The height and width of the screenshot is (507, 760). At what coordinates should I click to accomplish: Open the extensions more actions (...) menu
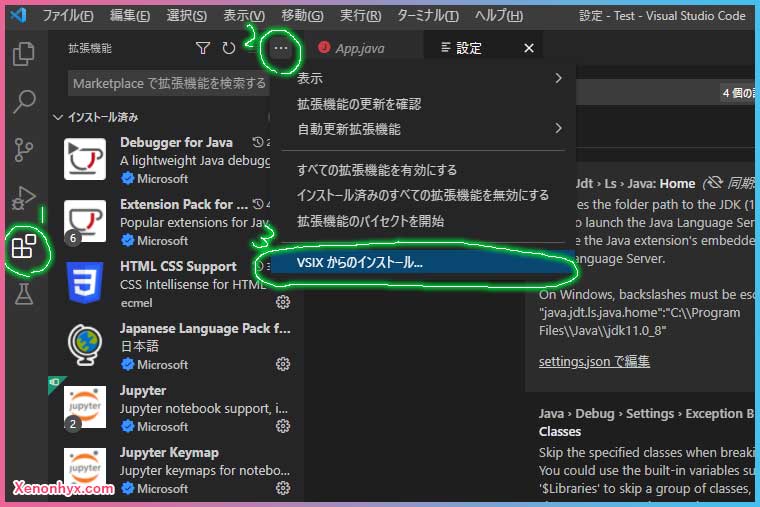pyautogui.click(x=281, y=48)
